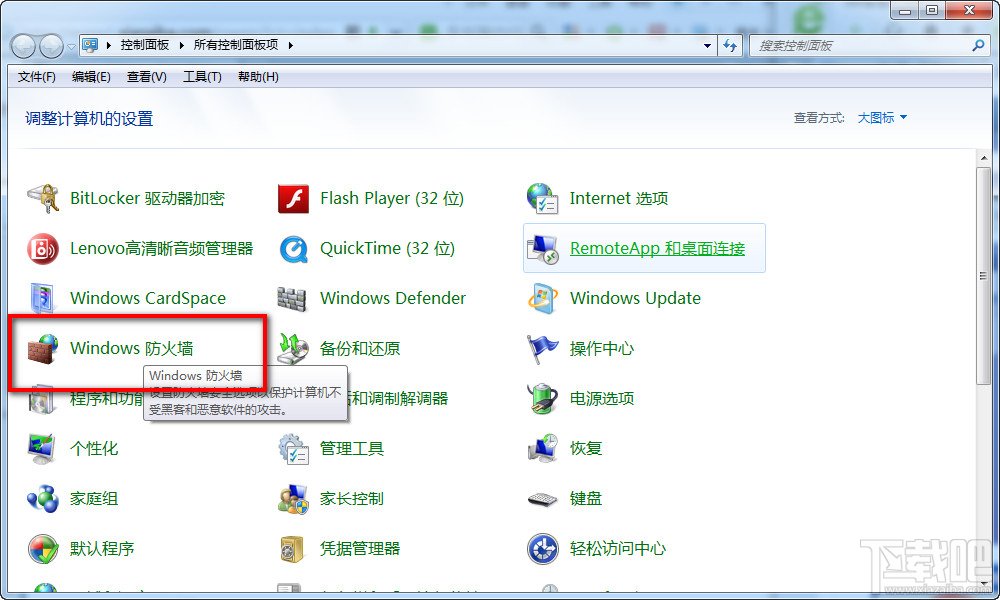Open the Windows Update text link

pyautogui.click(x=635, y=298)
